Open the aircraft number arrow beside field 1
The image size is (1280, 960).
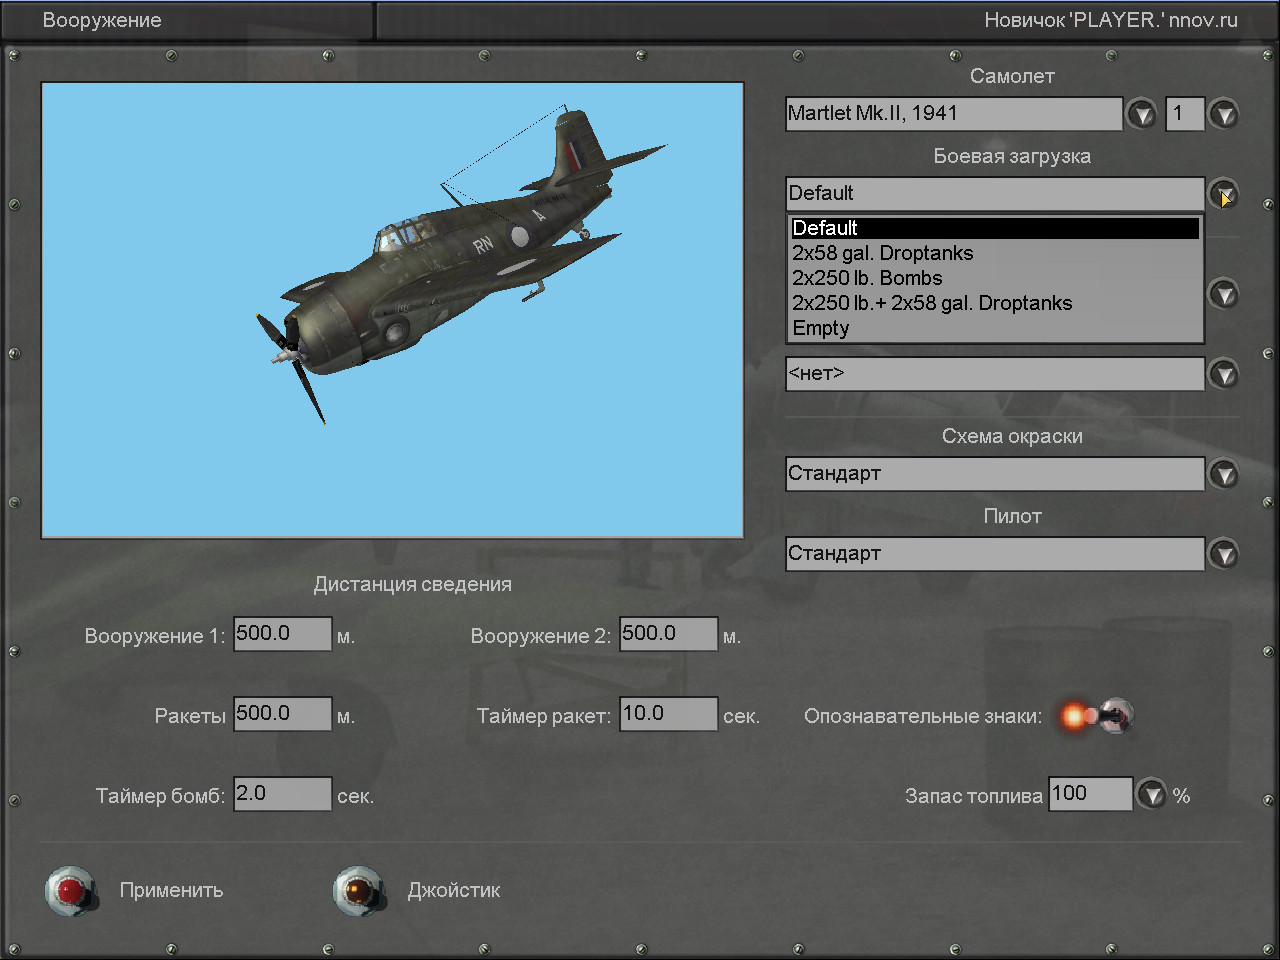point(1223,114)
